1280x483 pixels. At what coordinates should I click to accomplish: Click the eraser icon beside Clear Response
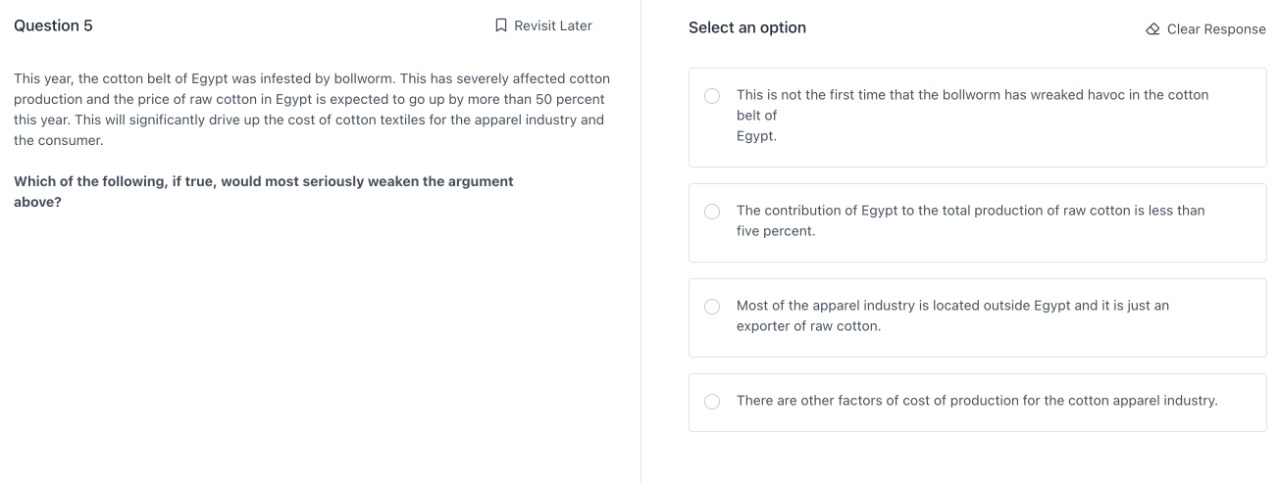pos(1153,29)
